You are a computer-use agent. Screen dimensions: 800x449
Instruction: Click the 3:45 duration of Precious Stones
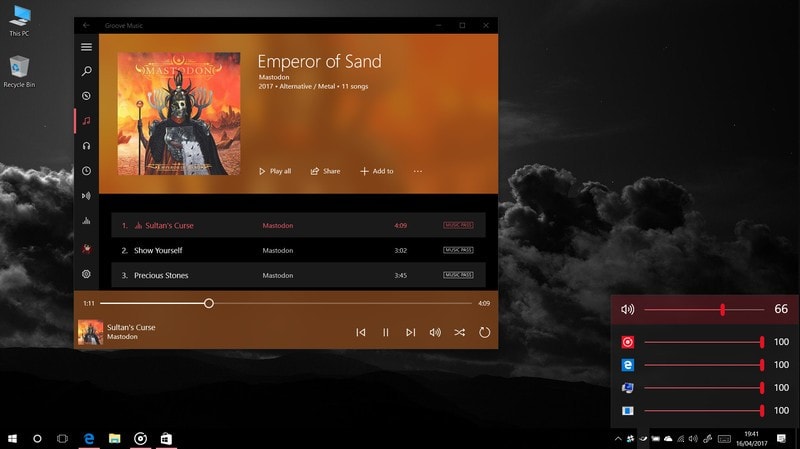[x=401, y=276]
